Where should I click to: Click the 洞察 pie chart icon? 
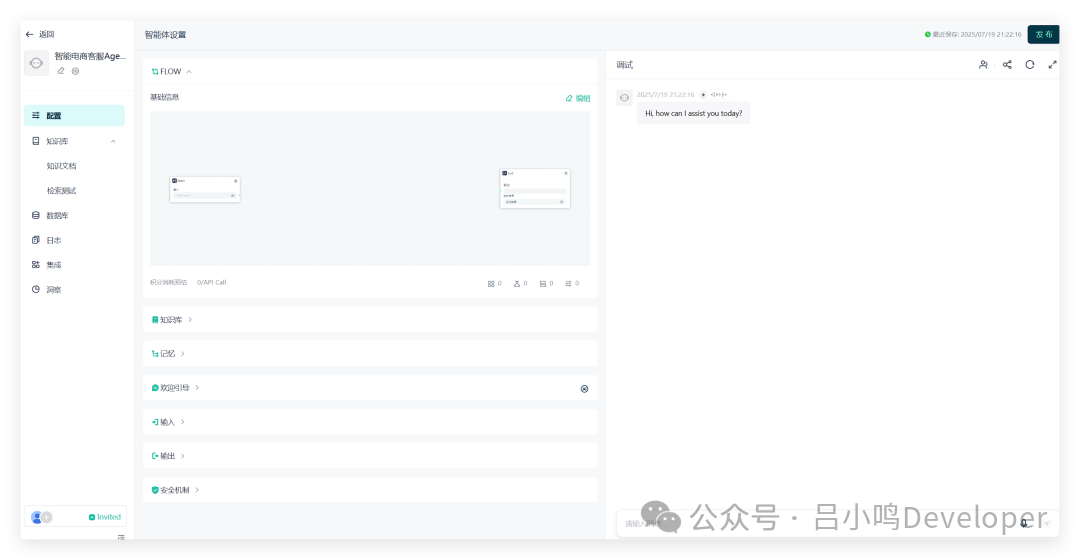tap(36, 289)
